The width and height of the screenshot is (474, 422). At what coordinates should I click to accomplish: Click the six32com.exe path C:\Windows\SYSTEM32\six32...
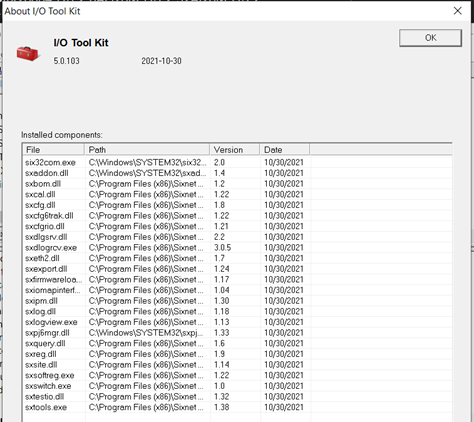pos(148,162)
